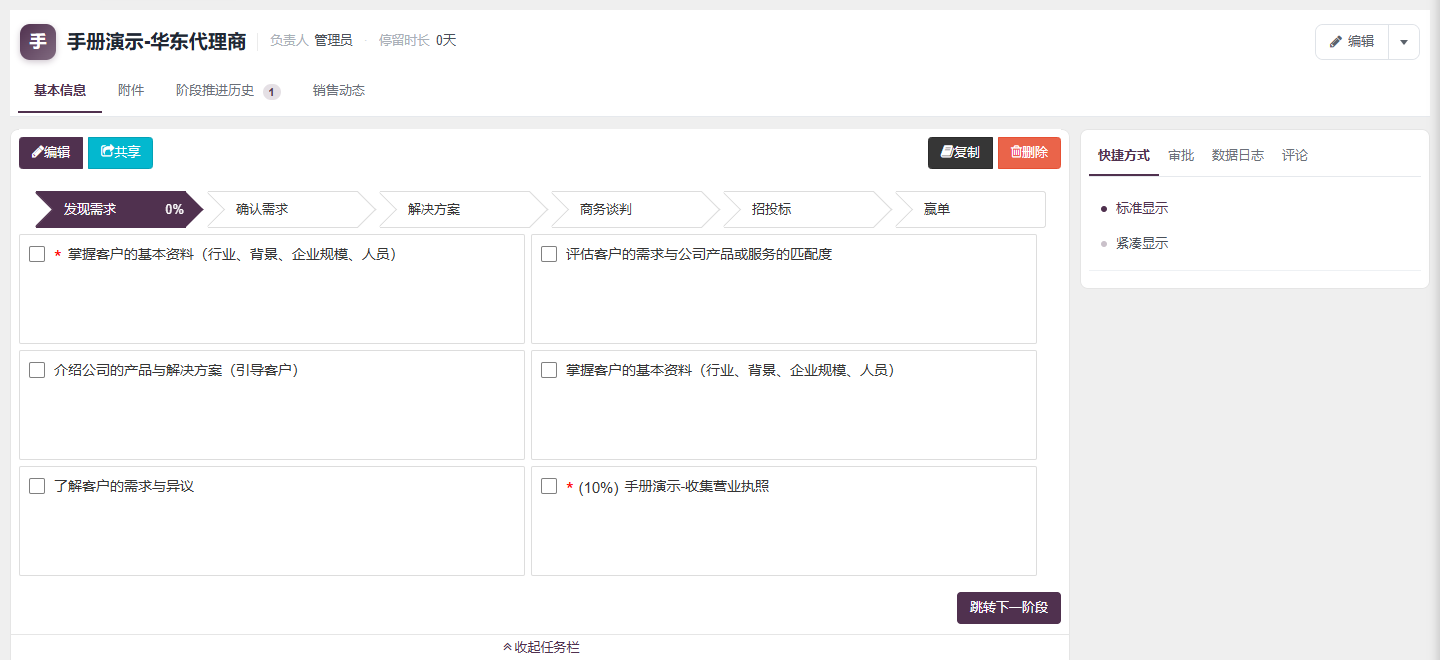The height and width of the screenshot is (660, 1440).
Task: Open the 审批 tab
Action: (1181, 155)
